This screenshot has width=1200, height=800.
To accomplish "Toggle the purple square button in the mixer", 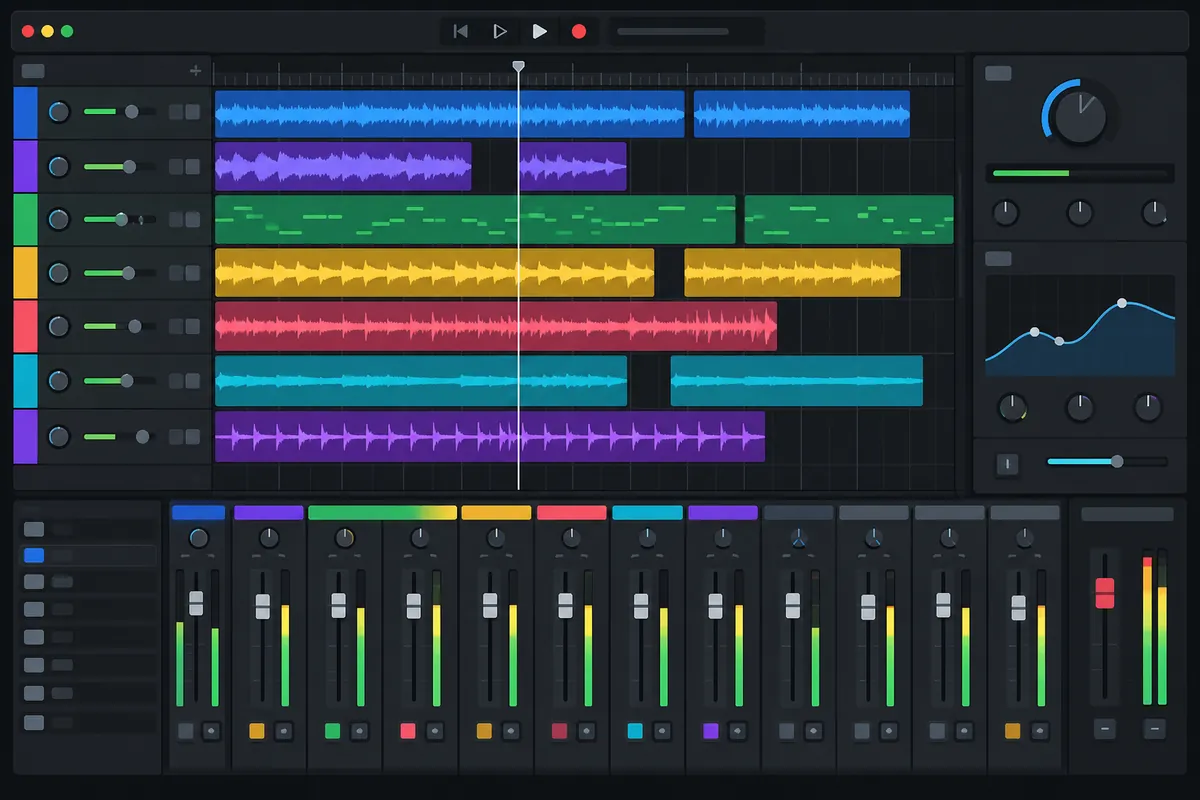I will (x=711, y=731).
